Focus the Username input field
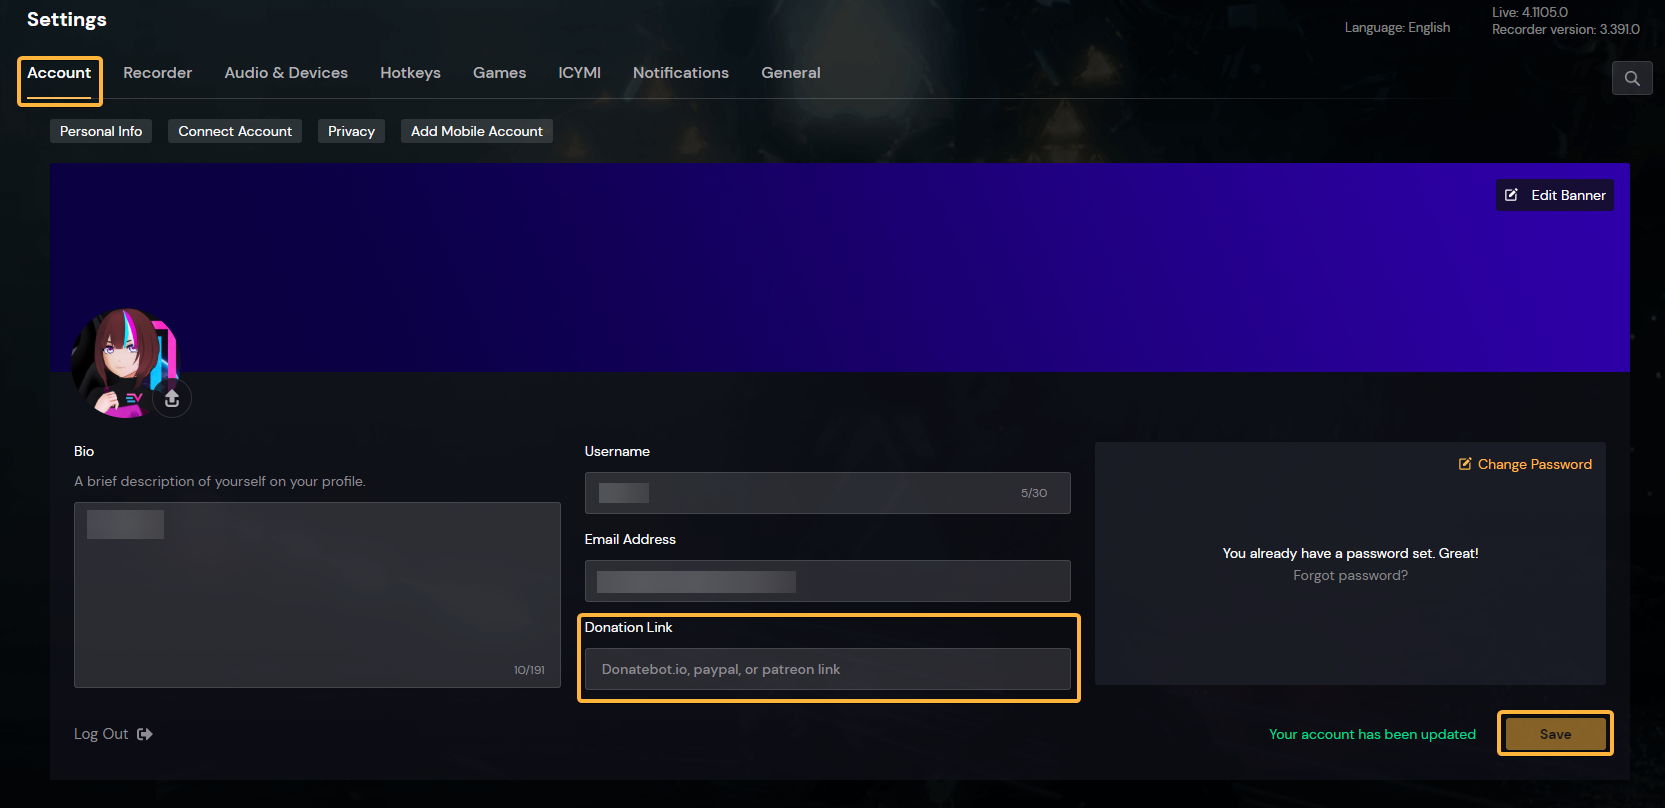 [827, 493]
